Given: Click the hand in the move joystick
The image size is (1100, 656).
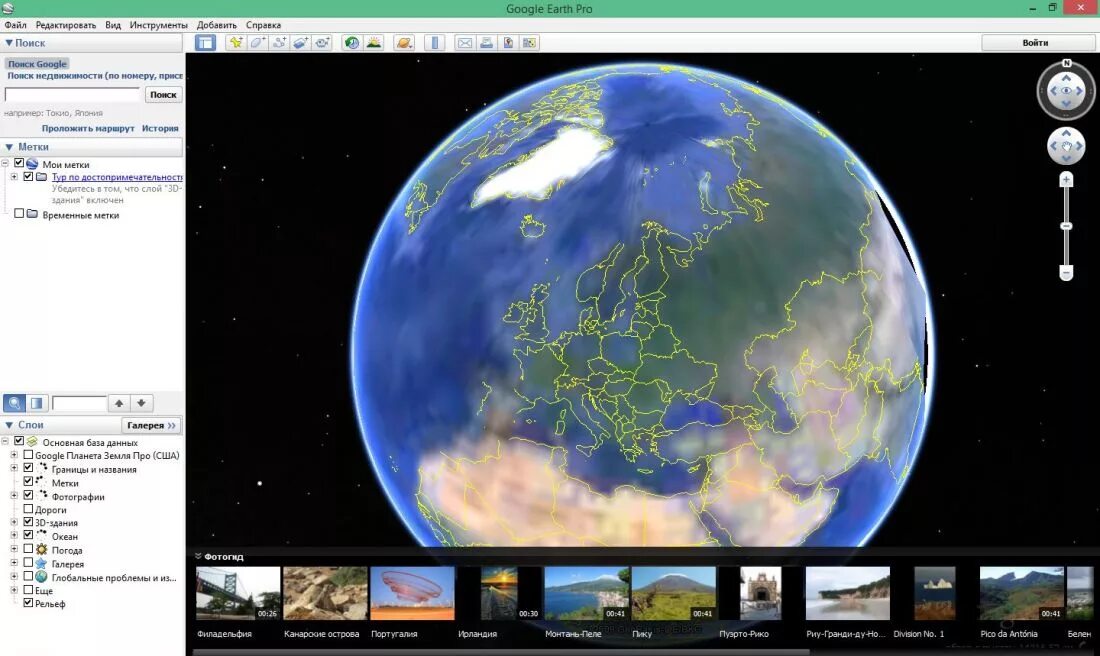Looking at the screenshot, I should [x=1066, y=146].
